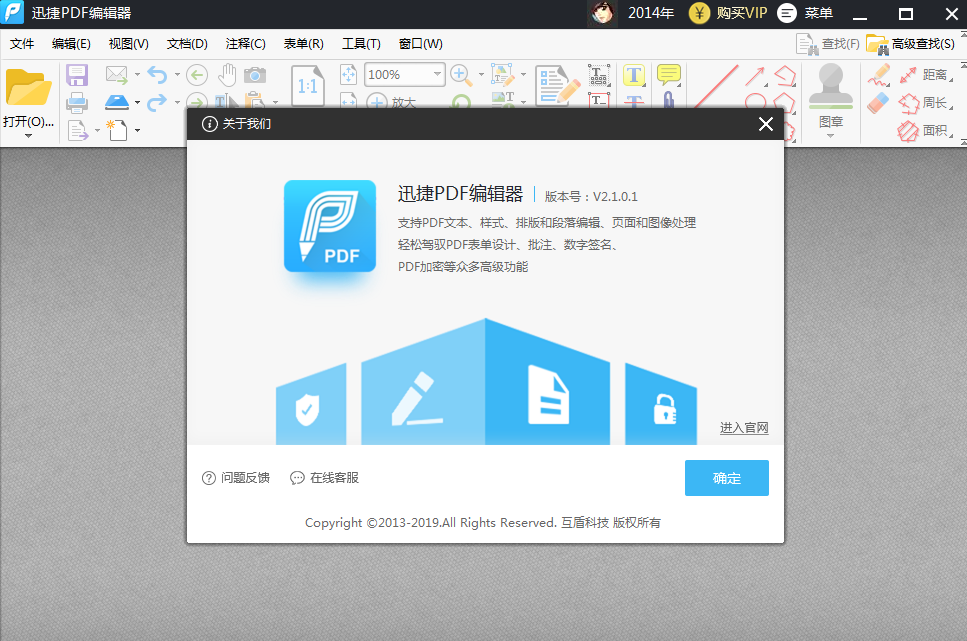Click the Print icon in the toolbar
The height and width of the screenshot is (641, 967).
click(x=77, y=102)
